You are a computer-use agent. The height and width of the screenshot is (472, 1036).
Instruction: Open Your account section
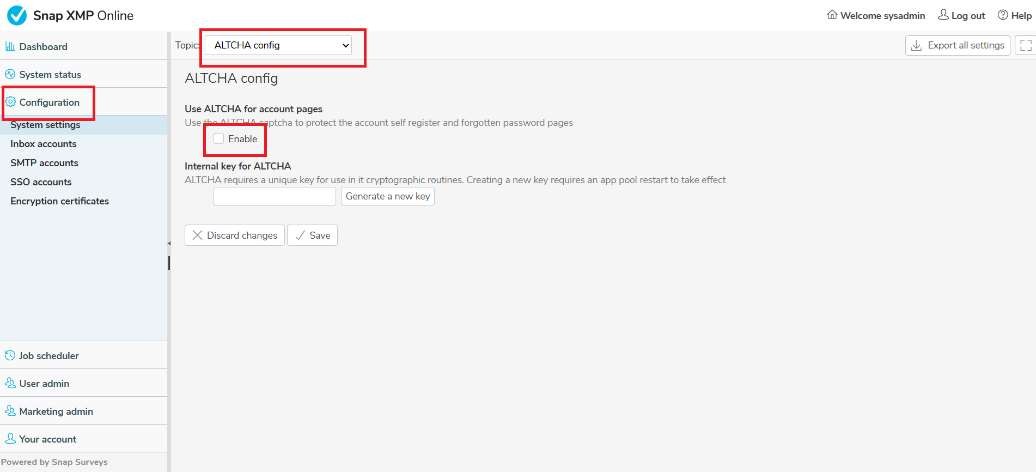pos(47,439)
